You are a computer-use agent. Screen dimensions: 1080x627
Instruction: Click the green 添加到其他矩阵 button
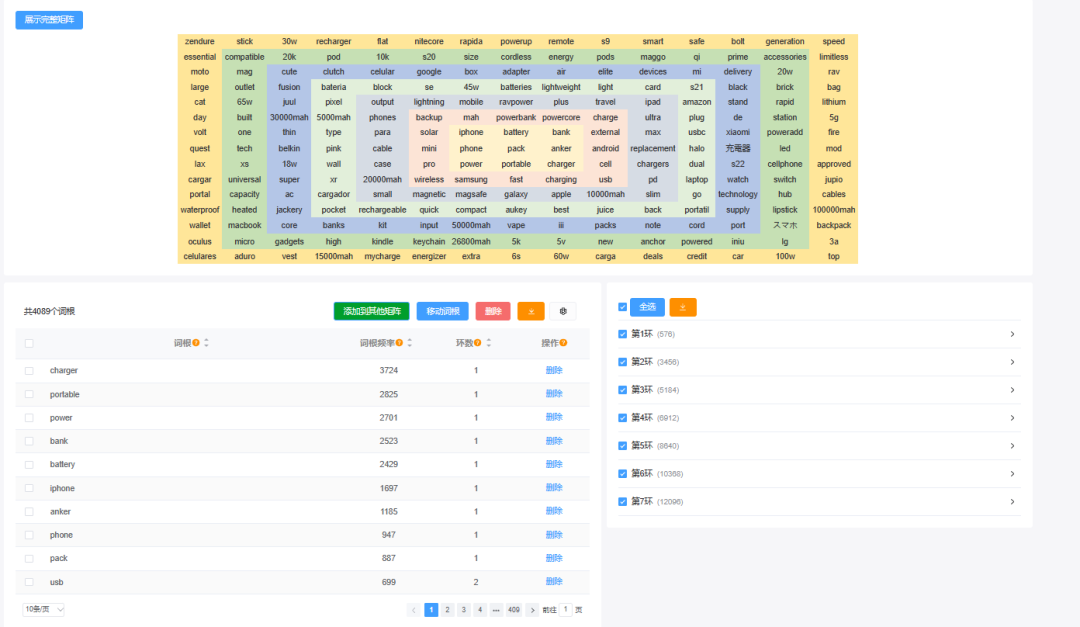point(371,311)
